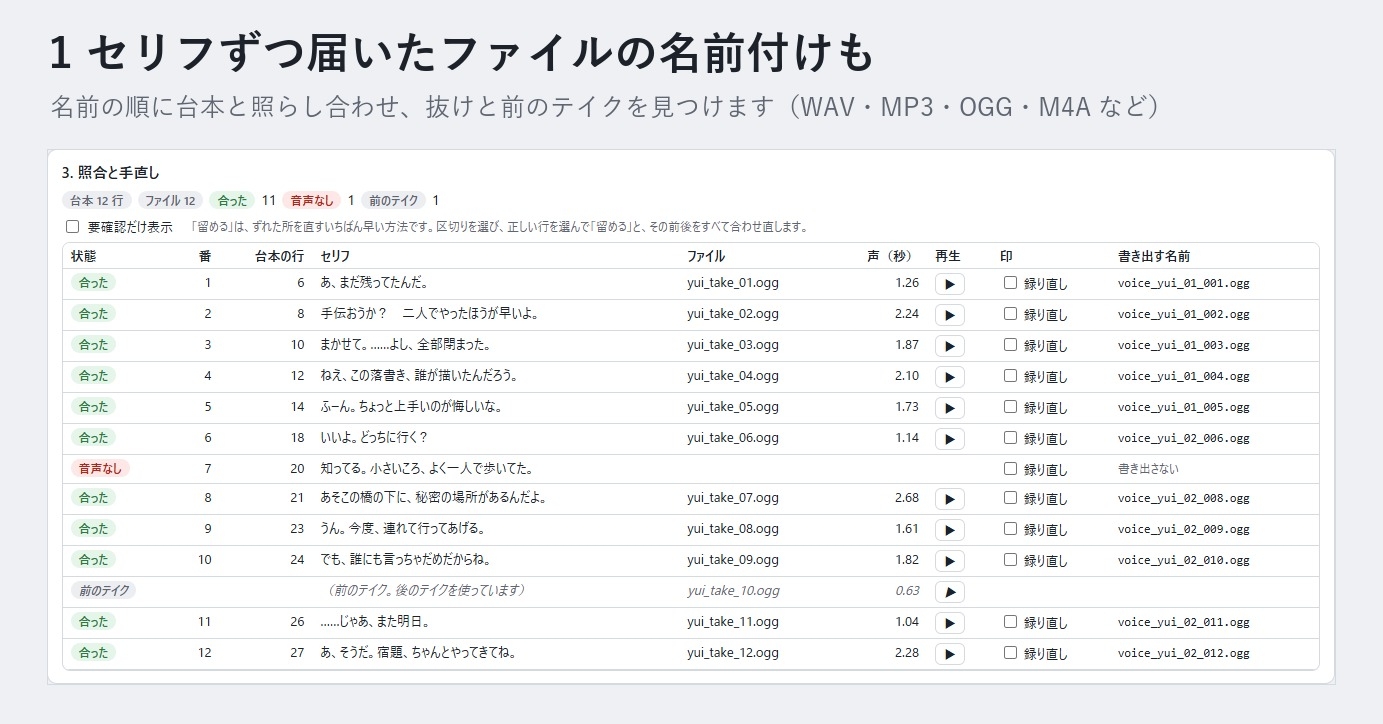Select the line いいよ。どっちに行く？
The image size is (1383, 724).
click(x=374, y=438)
